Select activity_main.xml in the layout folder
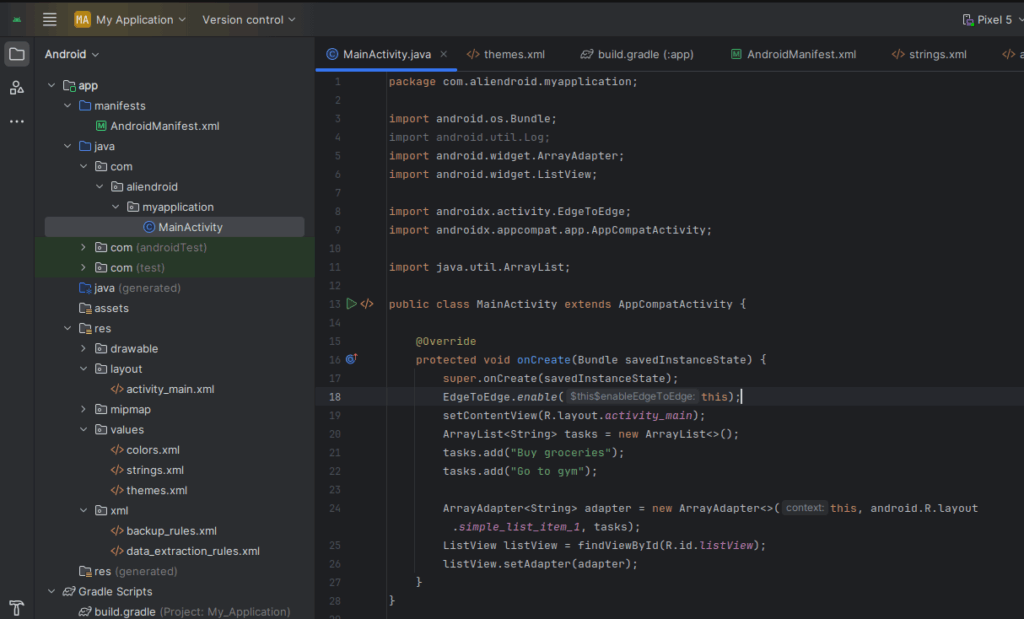The image size is (1024, 619). point(163,389)
